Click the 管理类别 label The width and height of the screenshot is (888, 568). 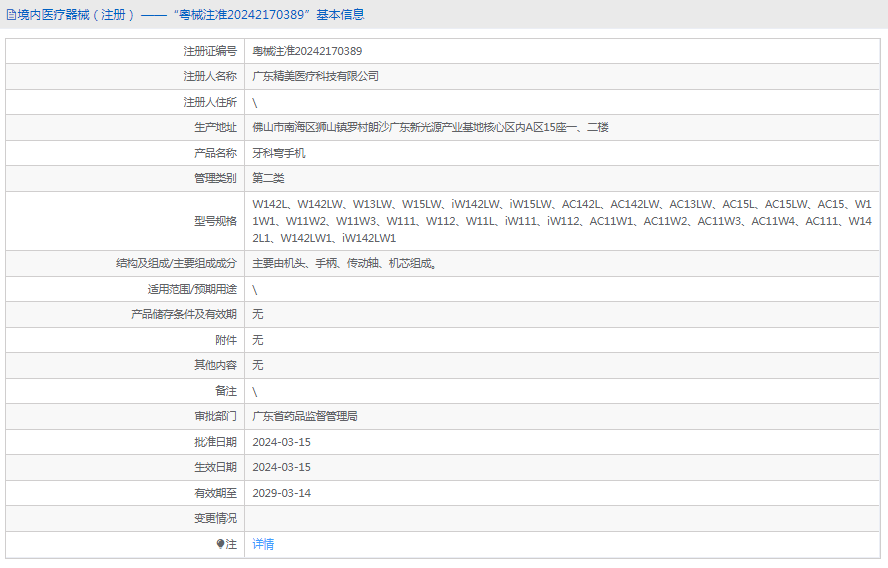[215, 178]
